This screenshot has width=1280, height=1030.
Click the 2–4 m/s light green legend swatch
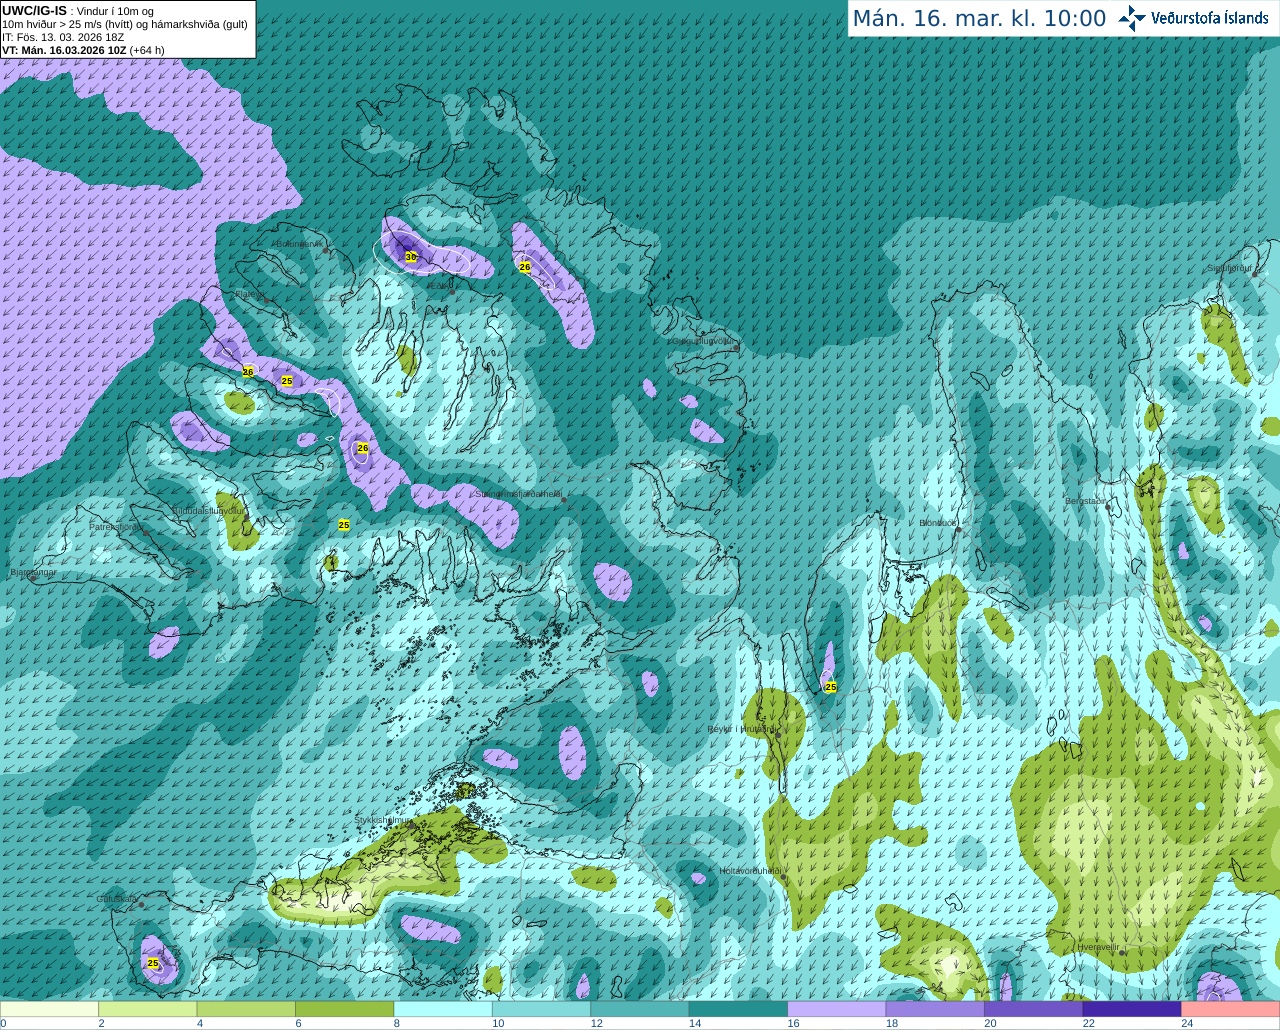click(x=148, y=1009)
